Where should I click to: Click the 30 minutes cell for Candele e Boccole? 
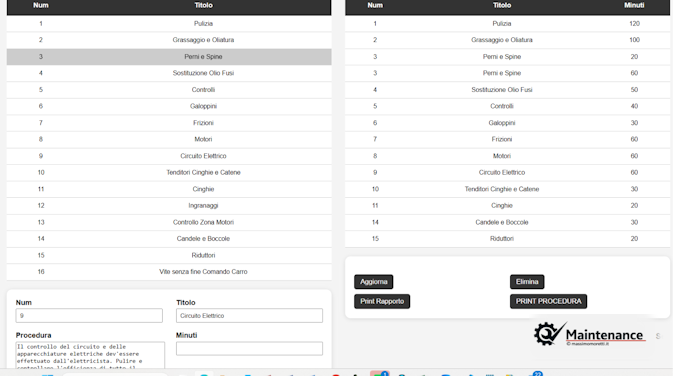click(634, 222)
